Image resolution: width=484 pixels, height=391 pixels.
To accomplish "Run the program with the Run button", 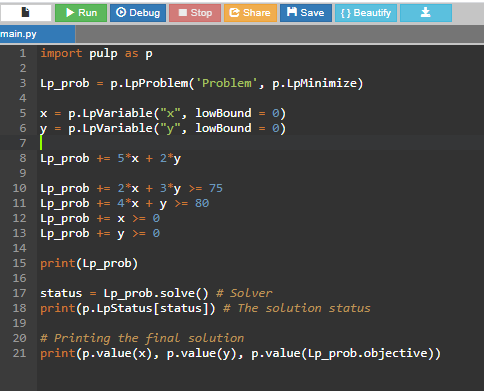I will (x=81, y=13).
